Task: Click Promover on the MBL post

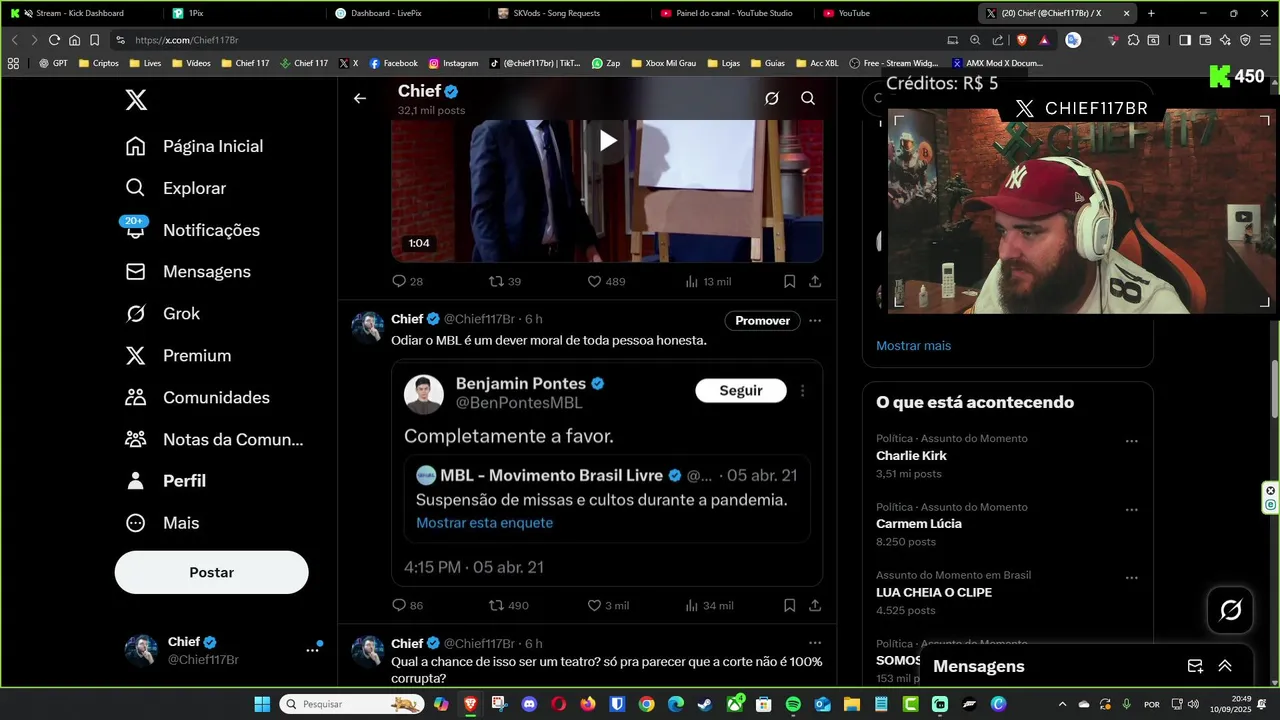Action: [762, 320]
